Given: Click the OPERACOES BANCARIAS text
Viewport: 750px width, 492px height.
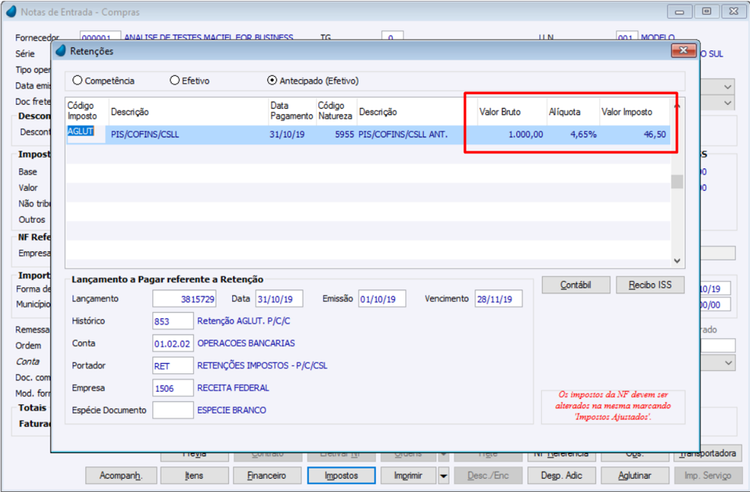Looking at the screenshot, I should [246, 343].
